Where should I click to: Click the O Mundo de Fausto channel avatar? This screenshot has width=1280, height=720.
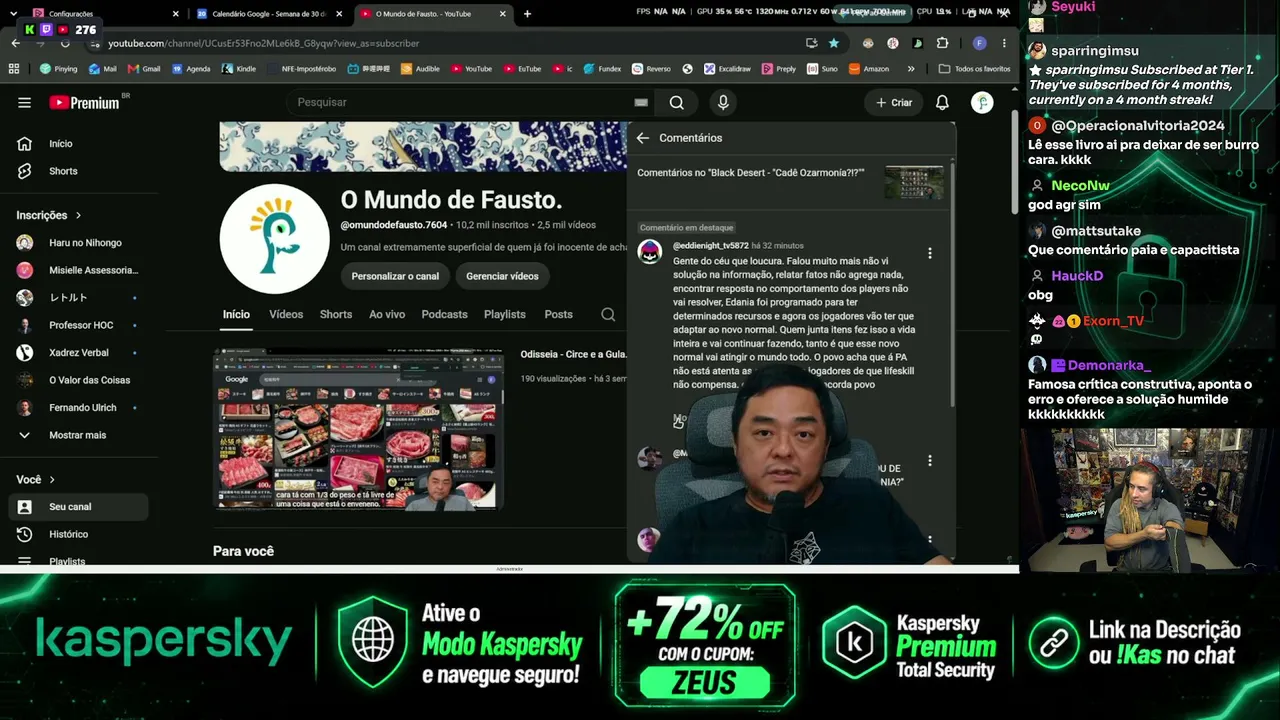point(274,239)
